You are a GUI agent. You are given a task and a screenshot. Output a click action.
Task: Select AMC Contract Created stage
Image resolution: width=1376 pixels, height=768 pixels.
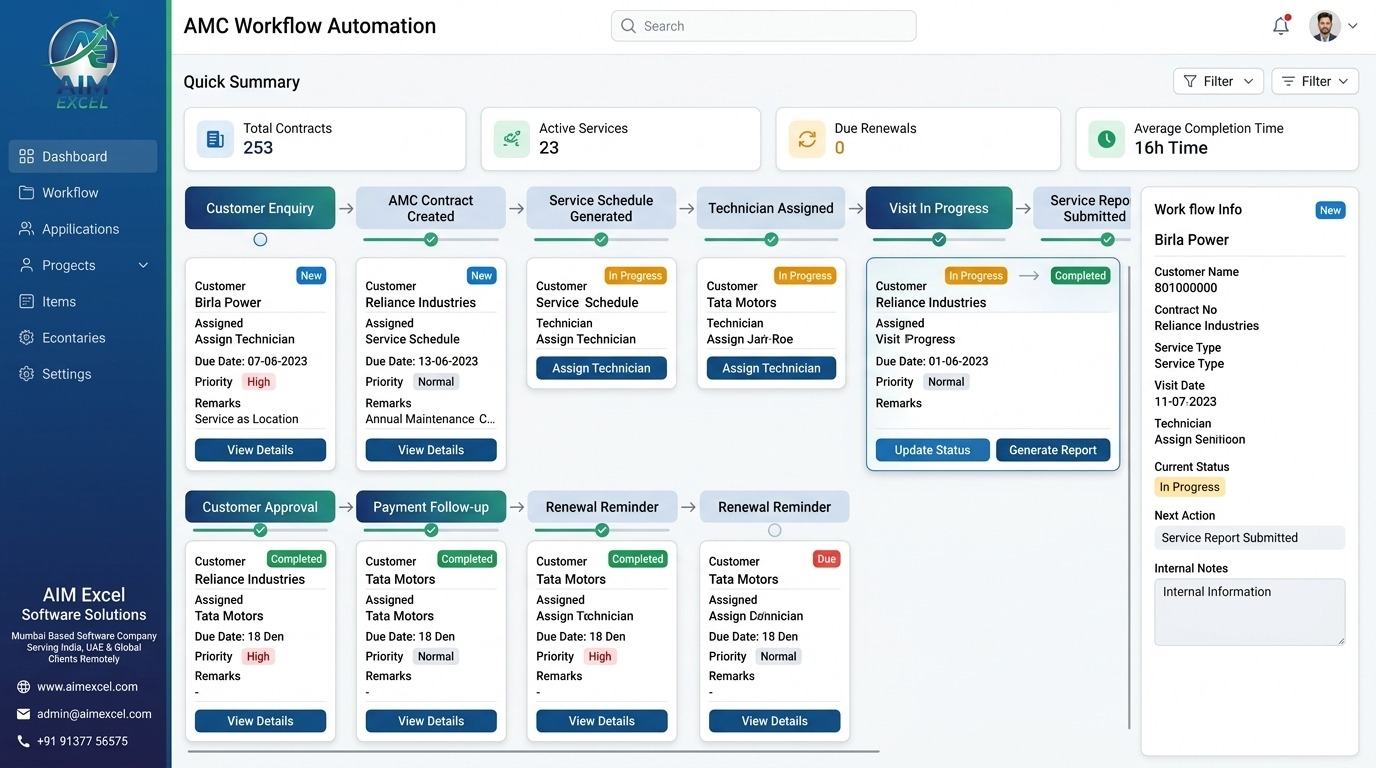[431, 208]
